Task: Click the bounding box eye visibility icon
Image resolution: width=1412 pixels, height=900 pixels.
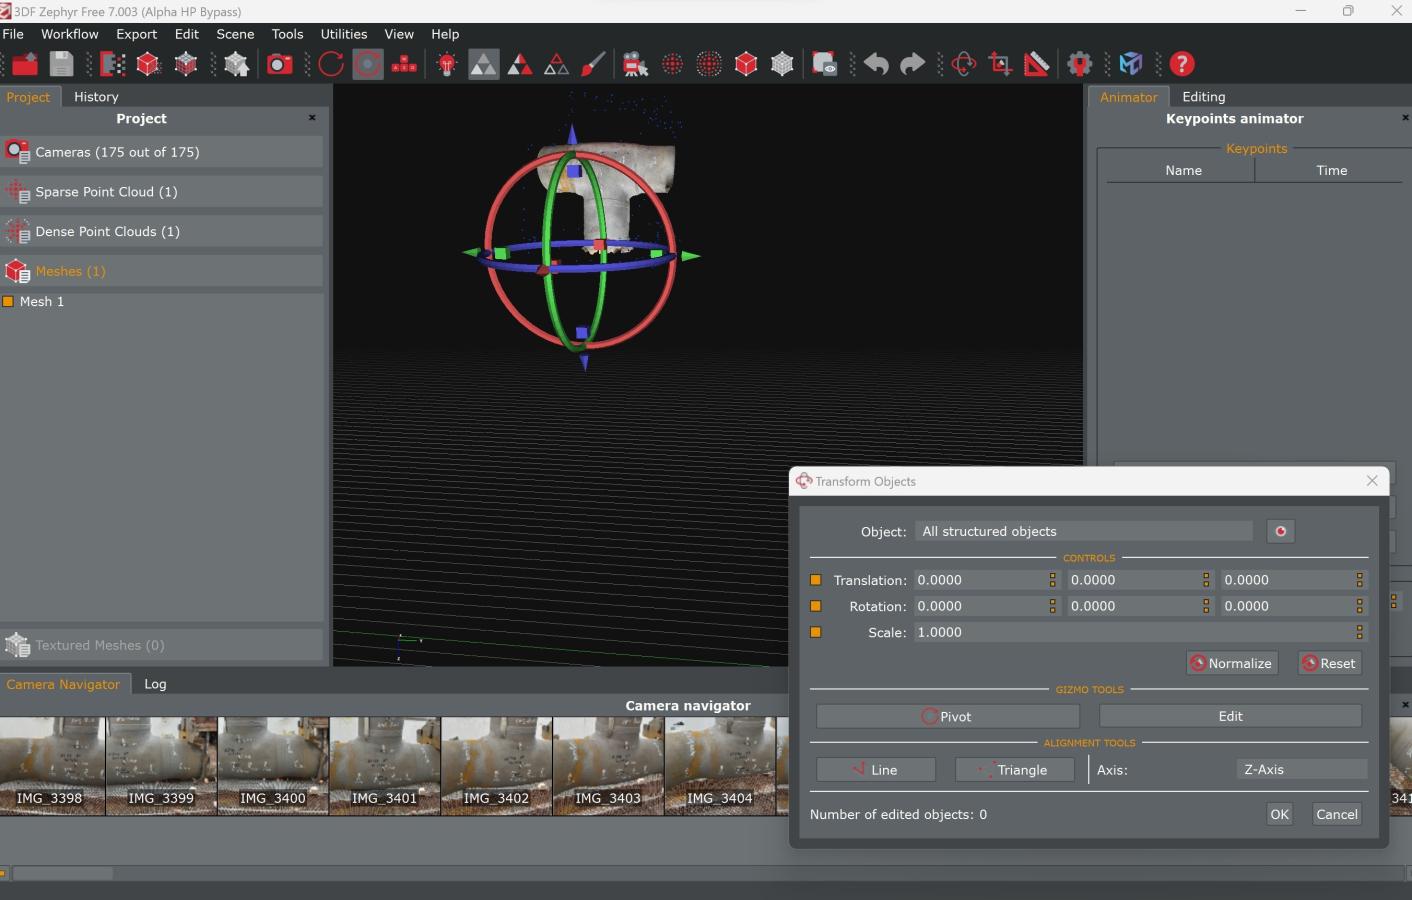Action: (x=825, y=64)
